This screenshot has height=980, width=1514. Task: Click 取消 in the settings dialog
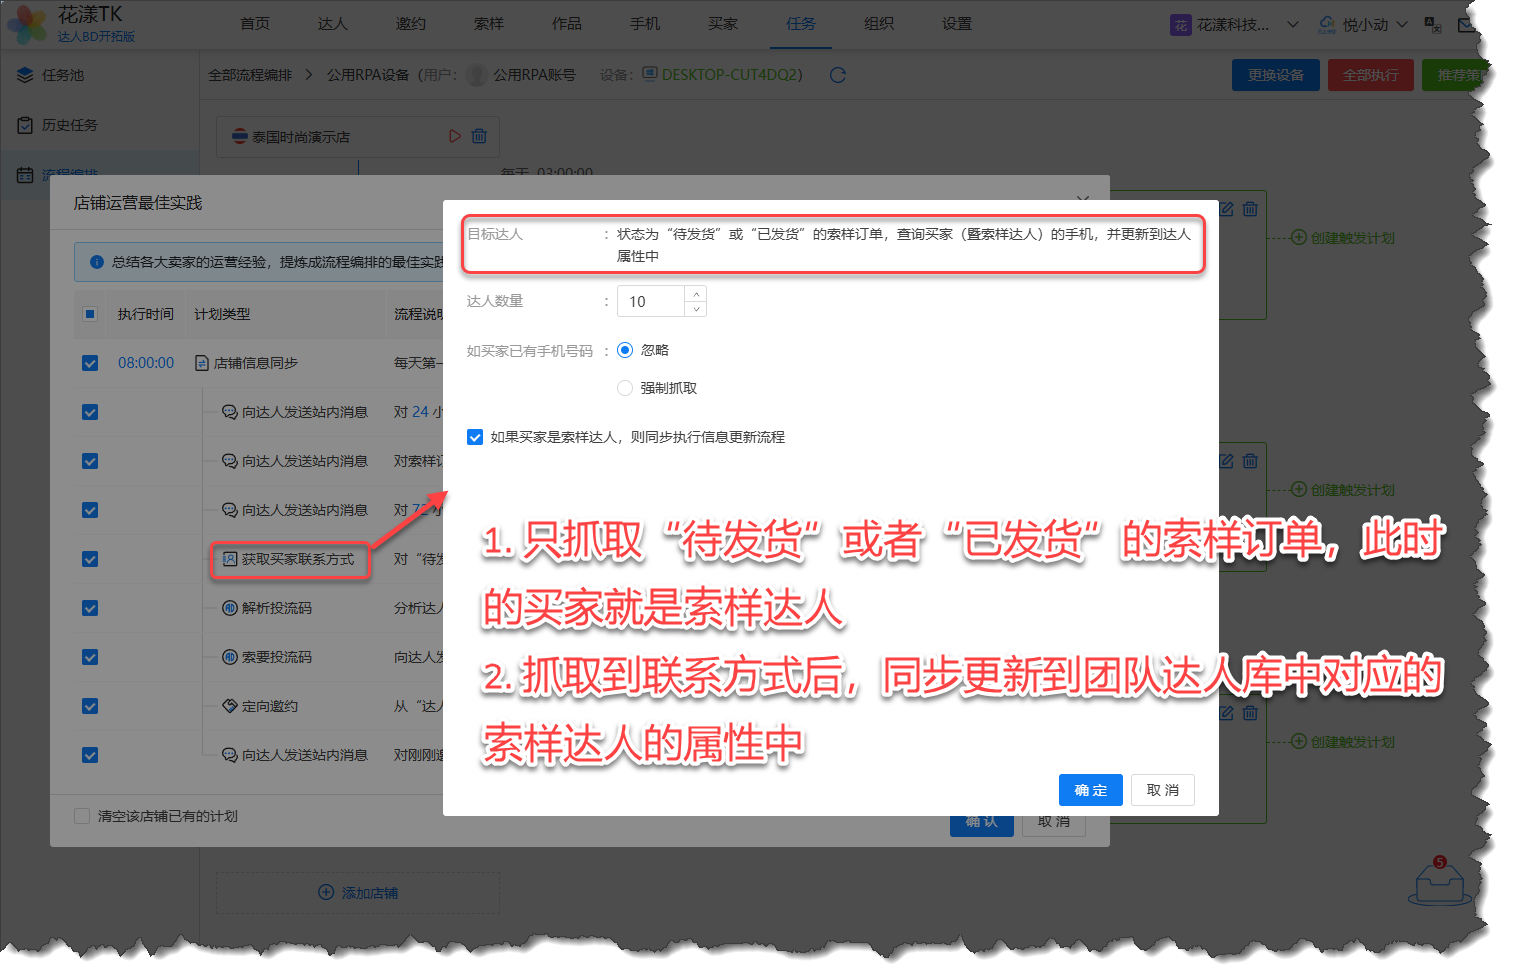click(1162, 790)
